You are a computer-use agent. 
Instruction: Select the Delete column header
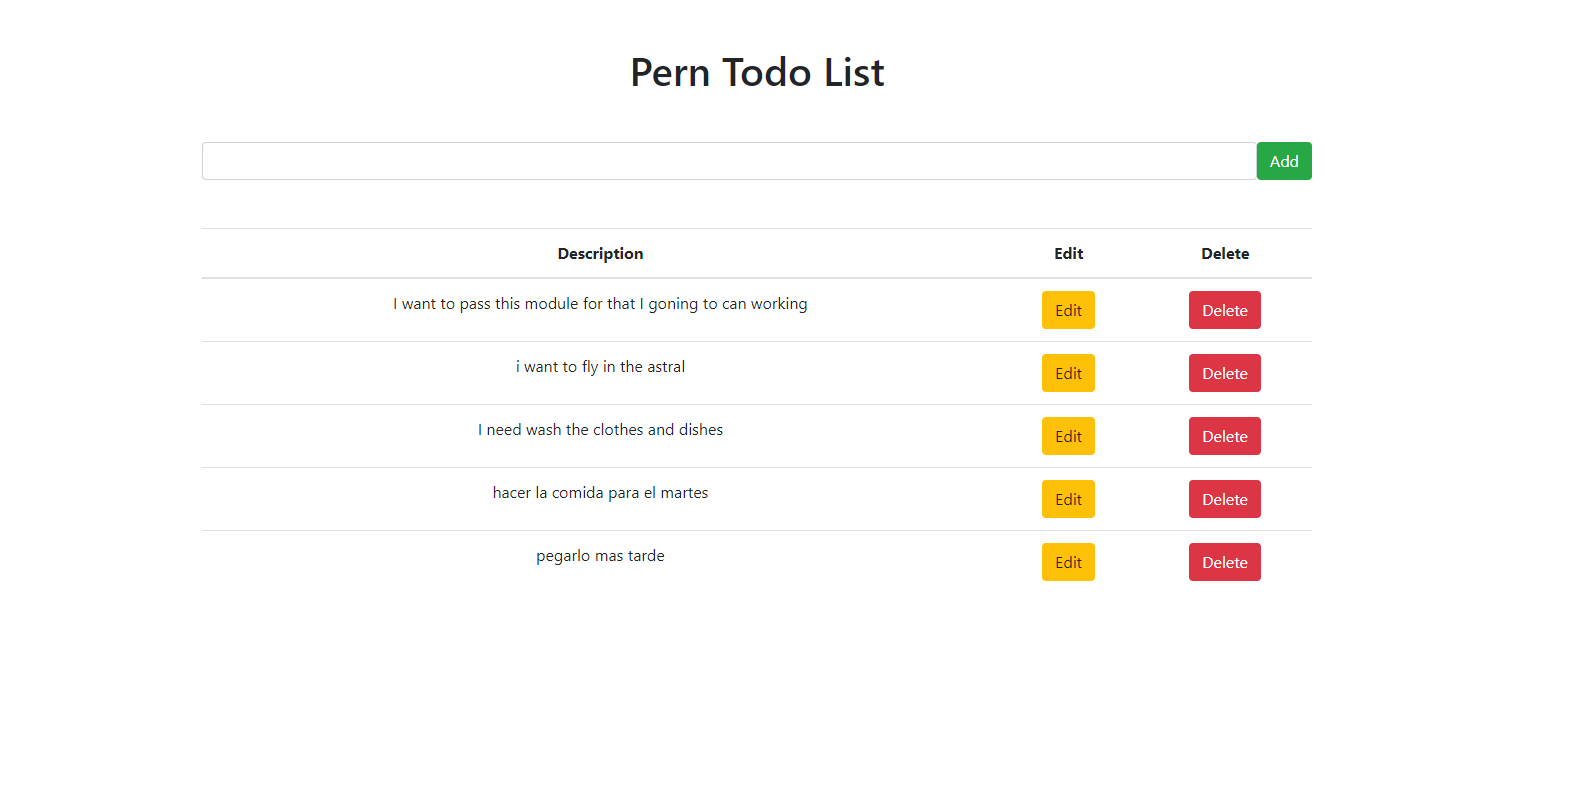coord(1225,254)
